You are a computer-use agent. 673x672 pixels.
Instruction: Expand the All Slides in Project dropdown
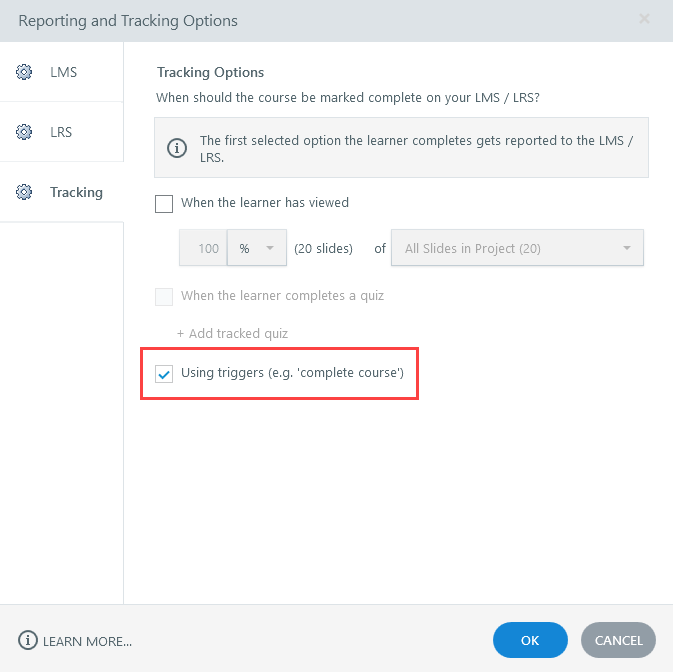tap(517, 248)
